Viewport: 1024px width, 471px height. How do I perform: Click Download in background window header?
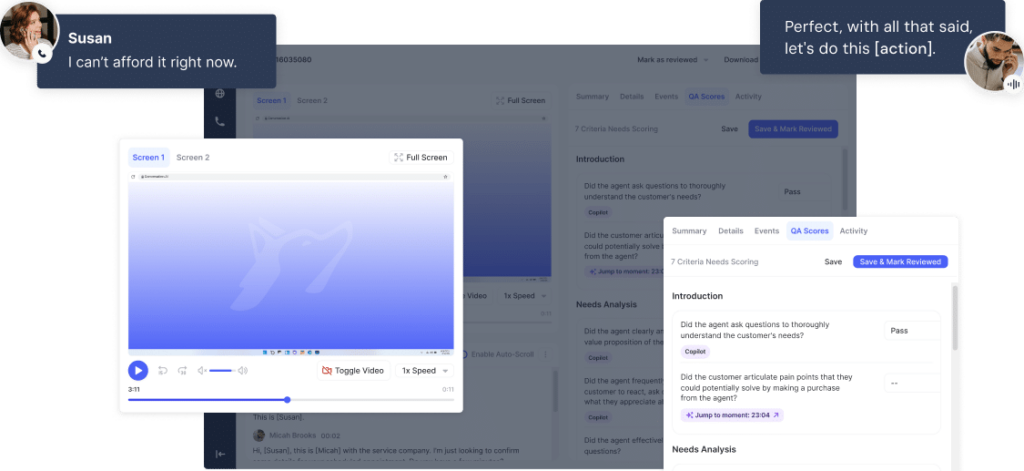click(741, 59)
